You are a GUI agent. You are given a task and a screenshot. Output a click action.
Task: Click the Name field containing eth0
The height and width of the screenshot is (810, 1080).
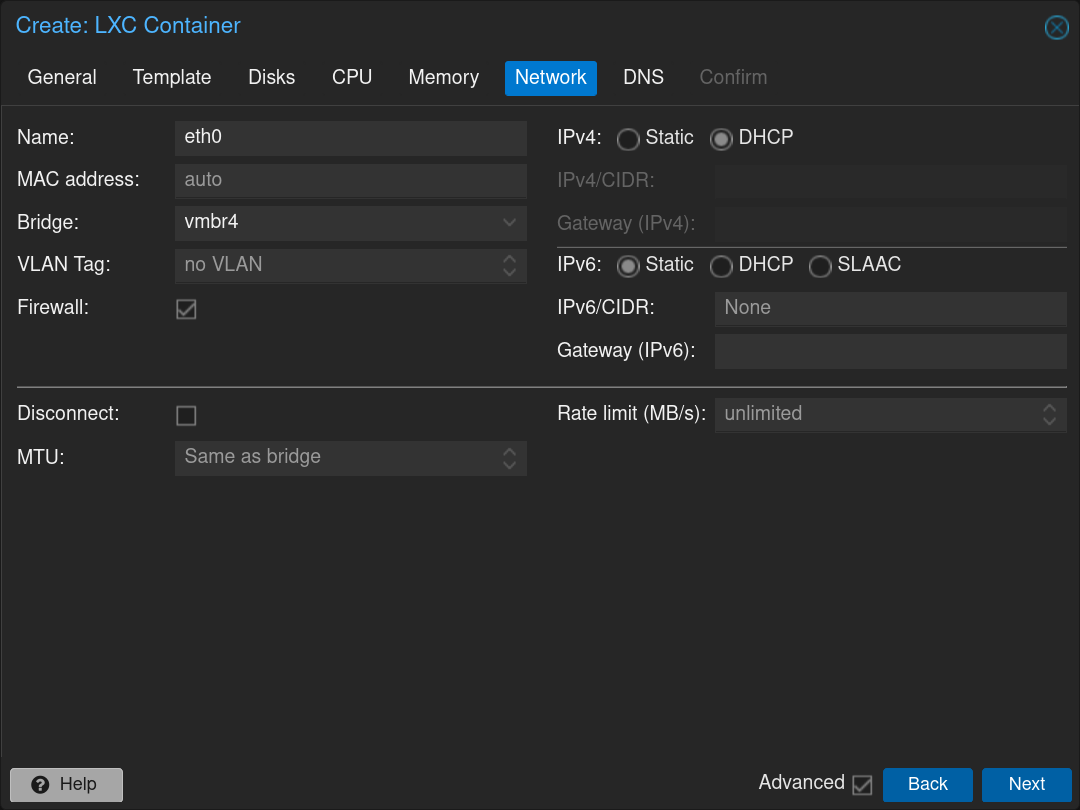click(351, 138)
